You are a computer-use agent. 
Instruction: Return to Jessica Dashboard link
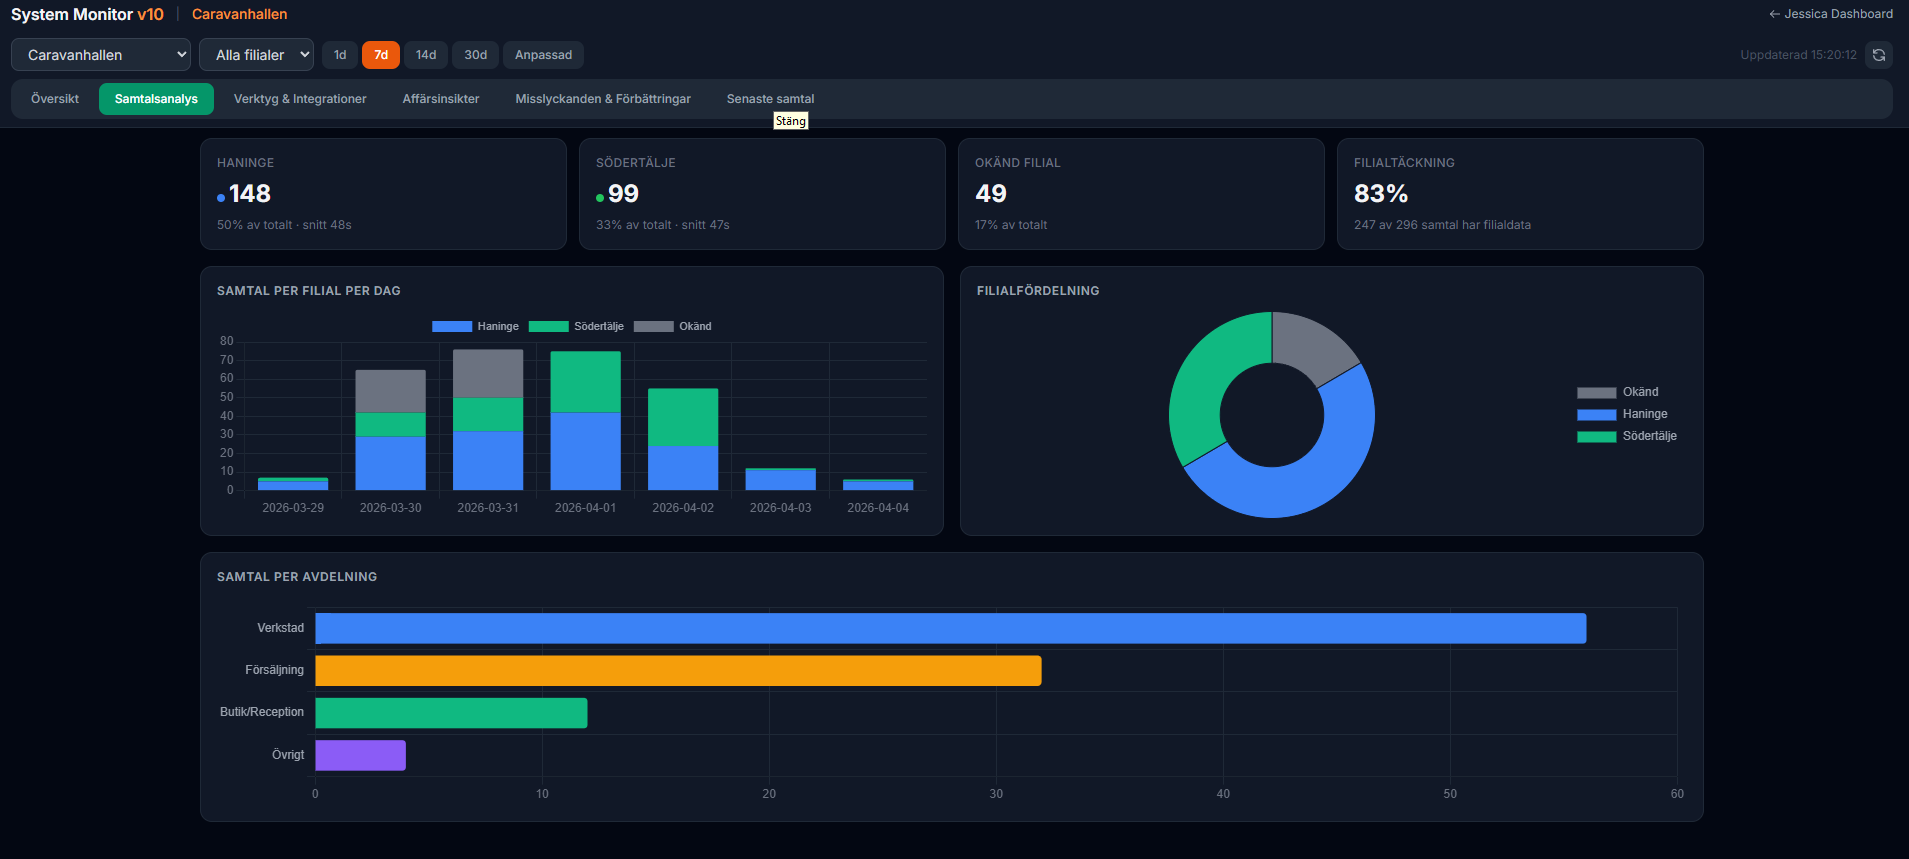(x=1830, y=14)
